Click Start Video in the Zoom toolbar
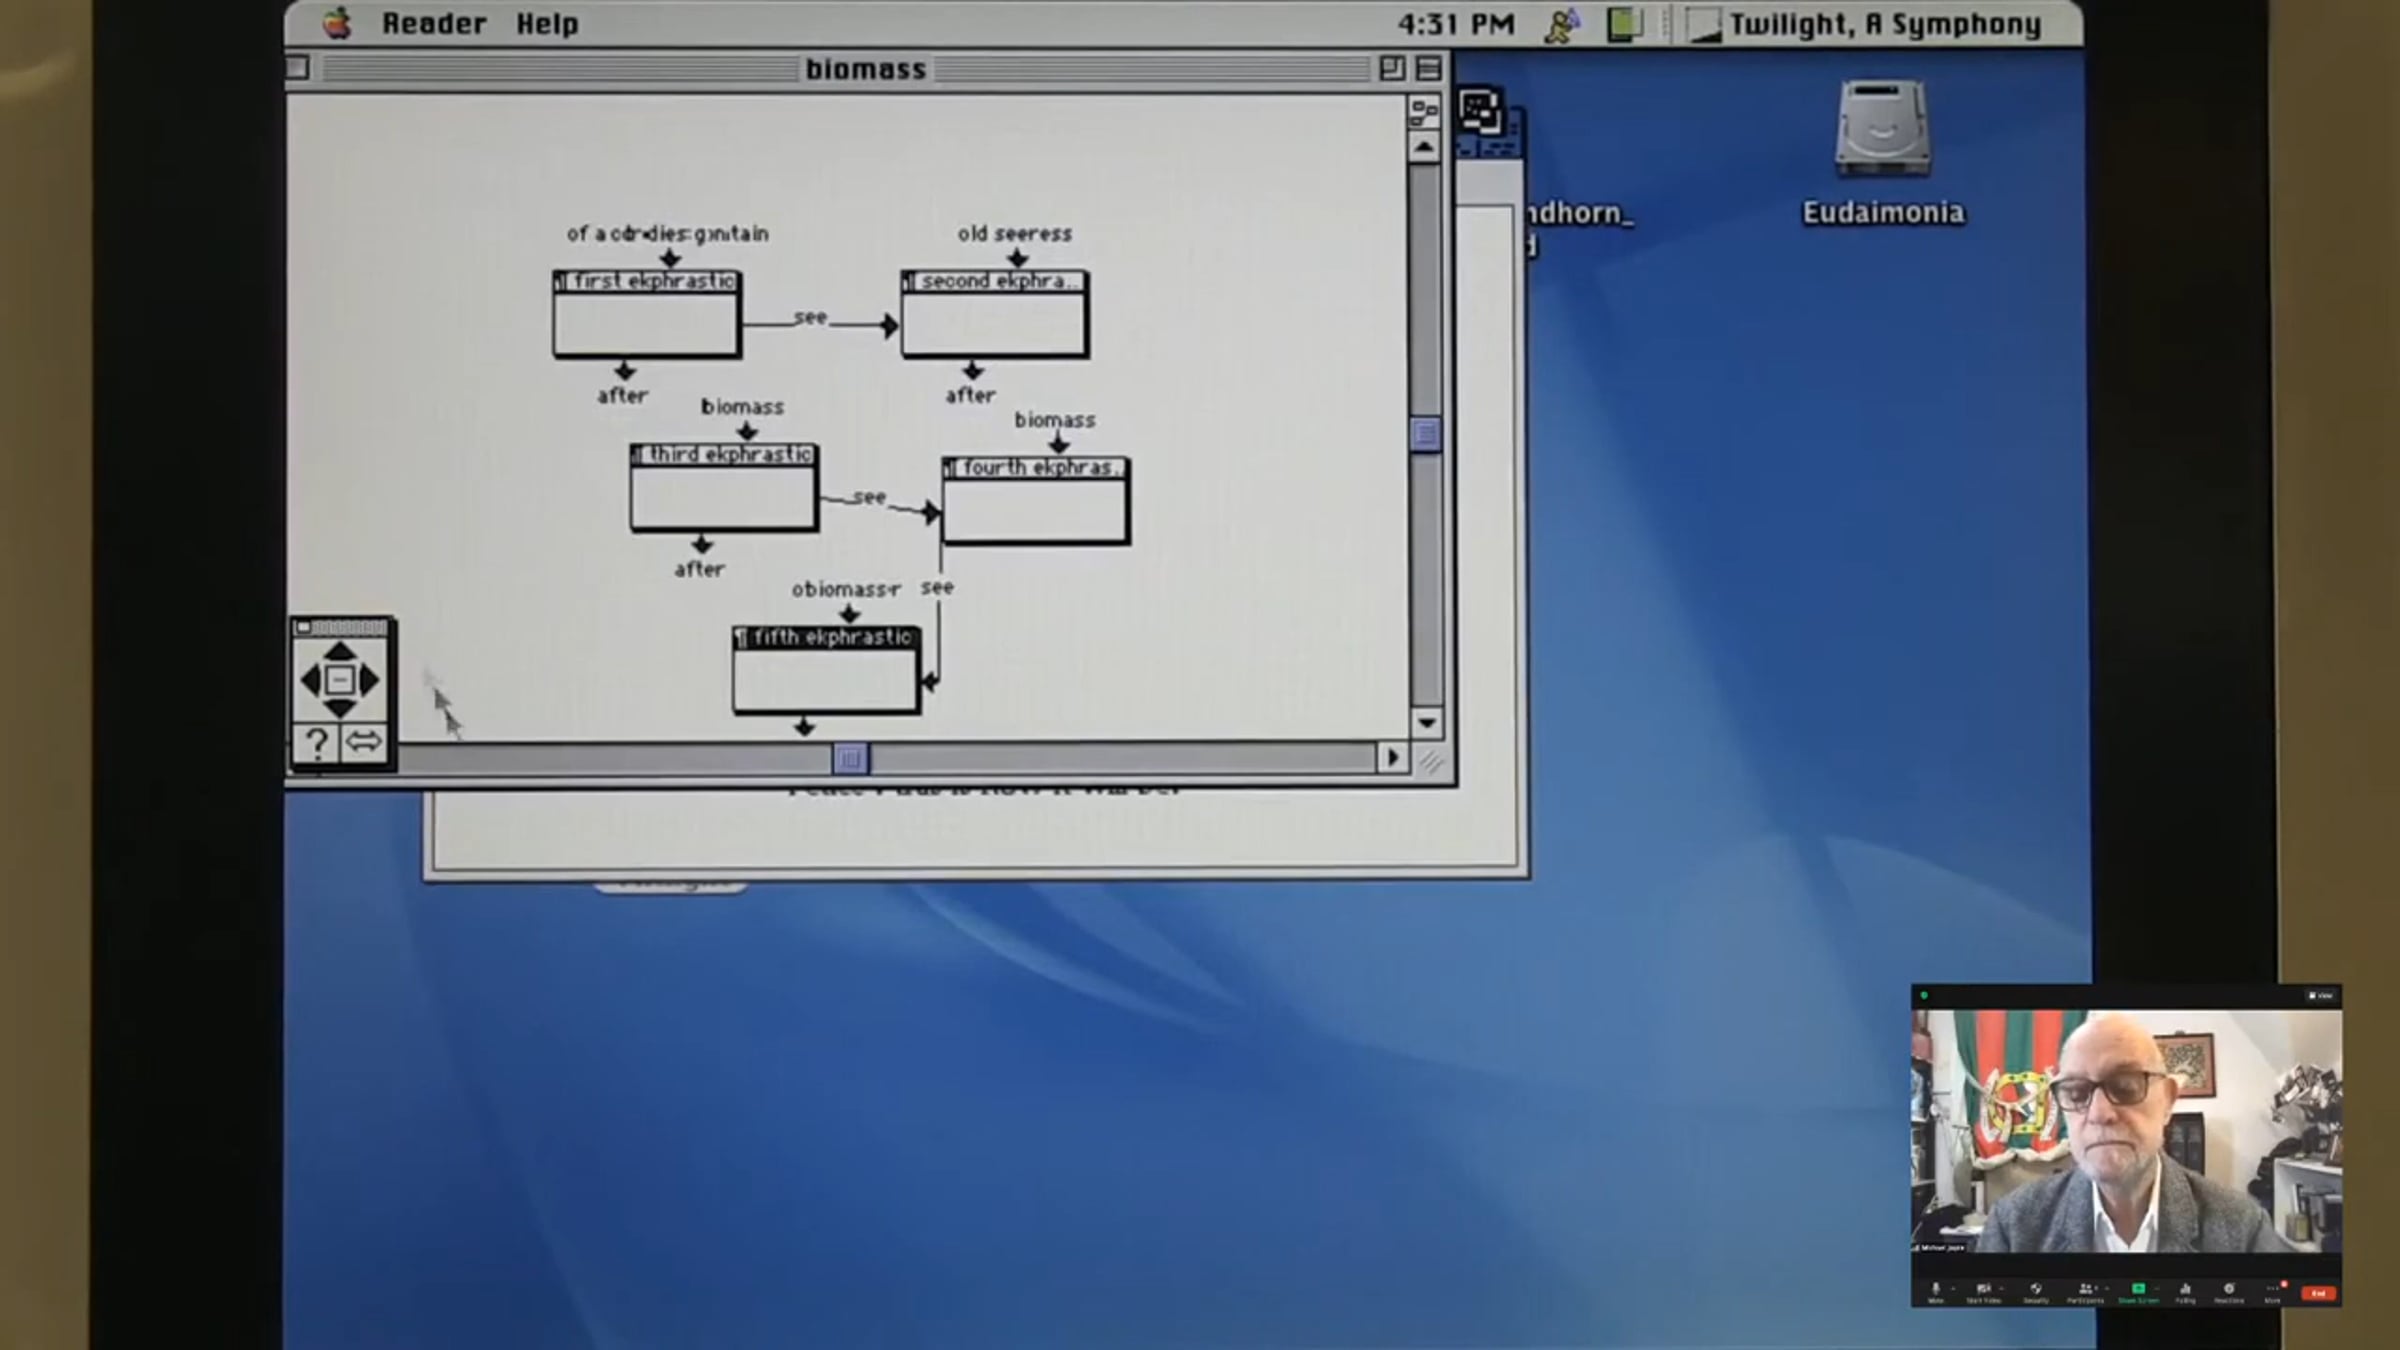Image resolution: width=2400 pixels, height=1350 pixels. pyautogui.click(x=1983, y=1292)
